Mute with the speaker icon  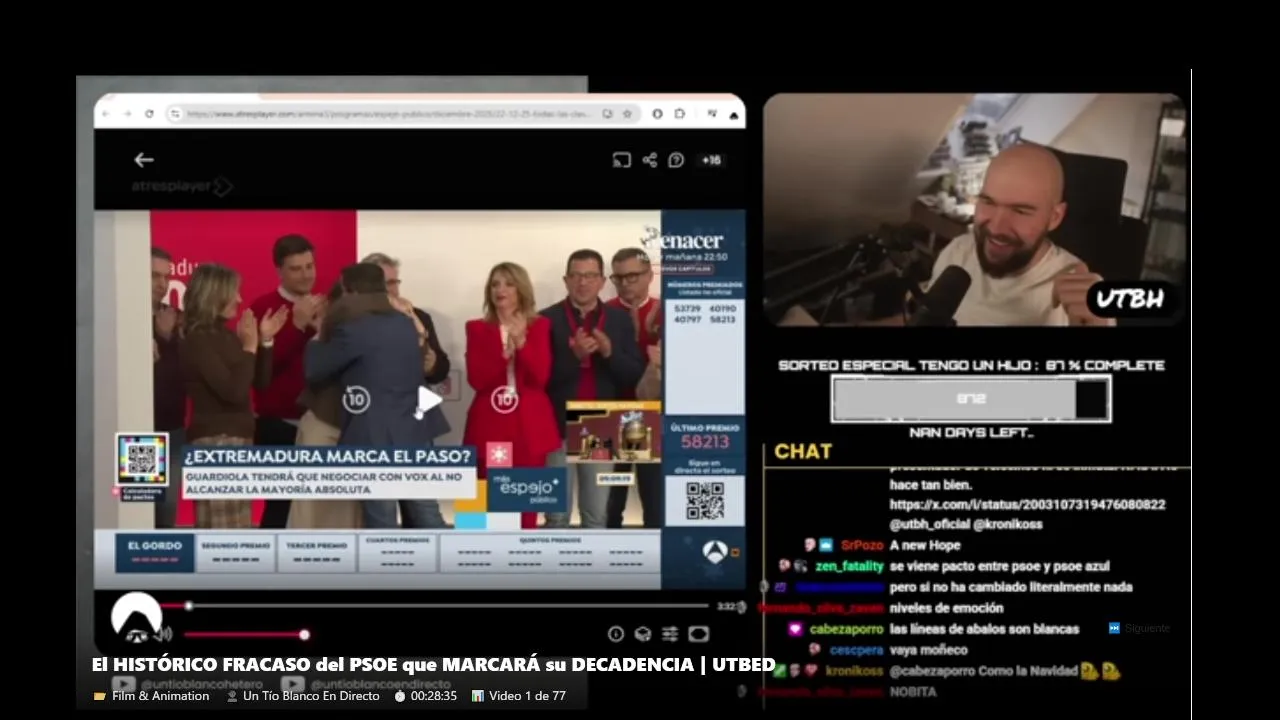pos(163,634)
